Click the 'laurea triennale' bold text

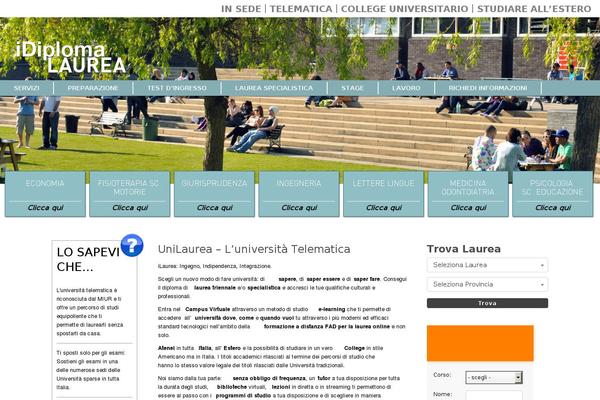coord(215,288)
